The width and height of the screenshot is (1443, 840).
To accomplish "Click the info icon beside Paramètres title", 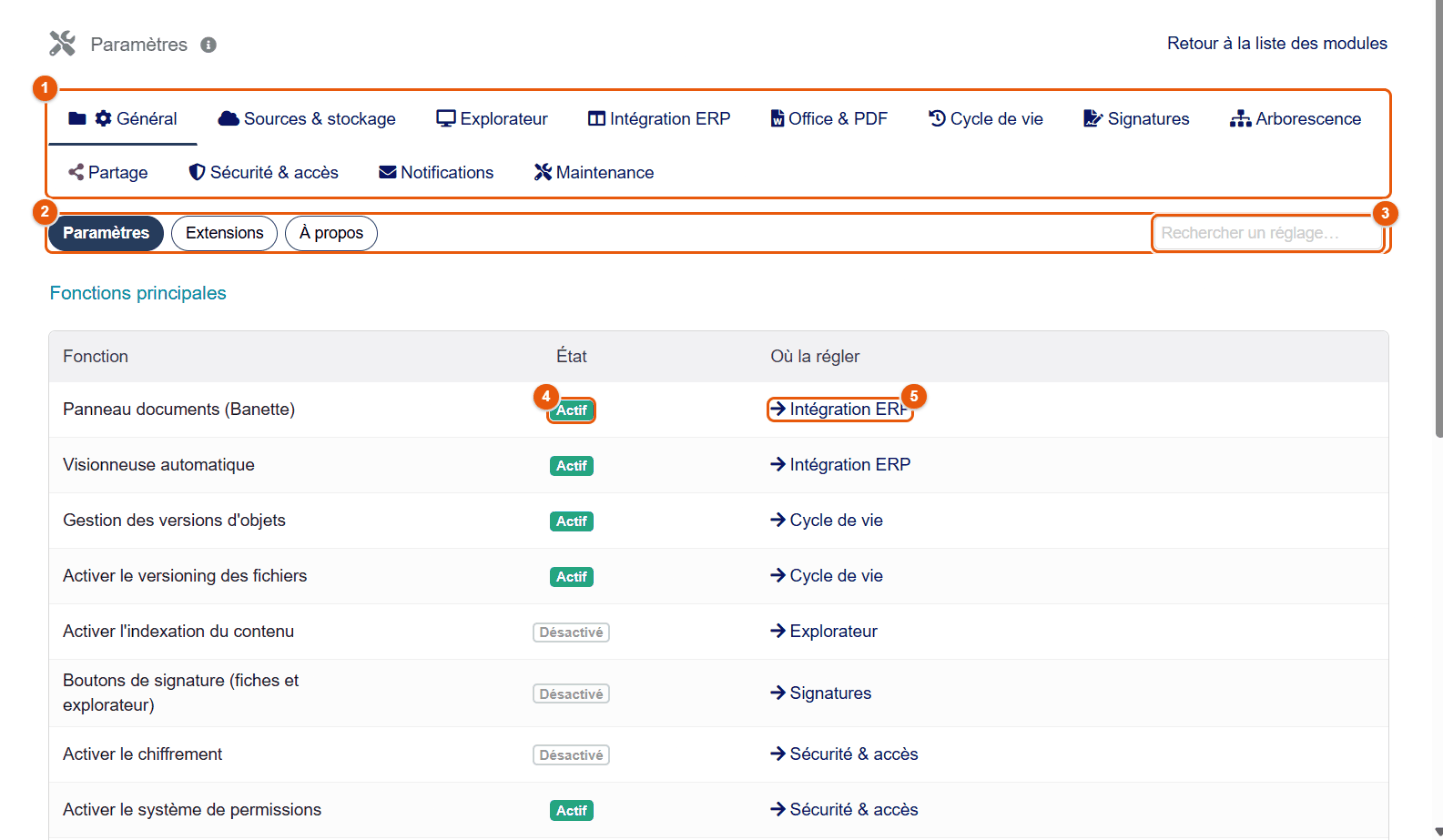I will click(208, 45).
